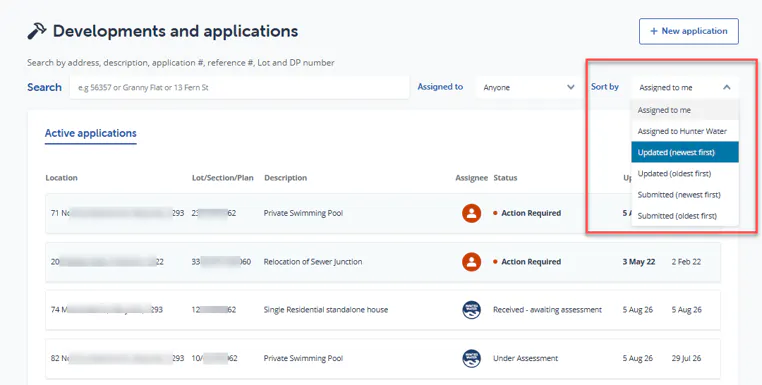Click the 3 May 22 updated date

click(639, 262)
